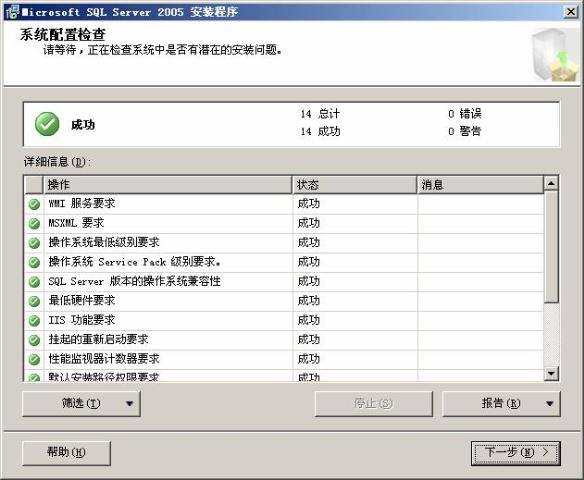Click the 系统配置检查 heading
584x480 pixels.
[63, 35]
